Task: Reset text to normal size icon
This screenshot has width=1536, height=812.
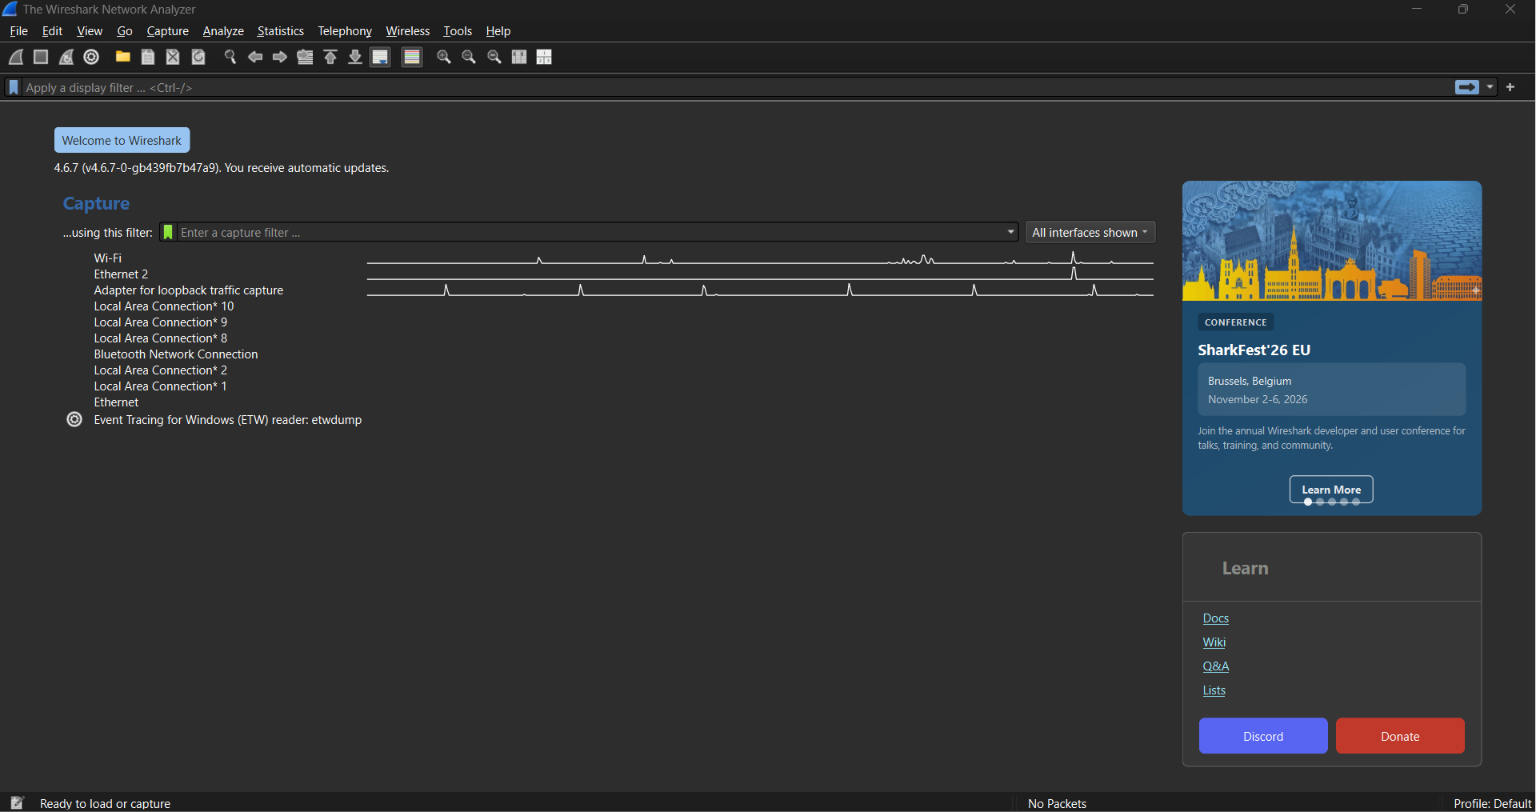Action: pyautogui.click(x=494, y=57)
